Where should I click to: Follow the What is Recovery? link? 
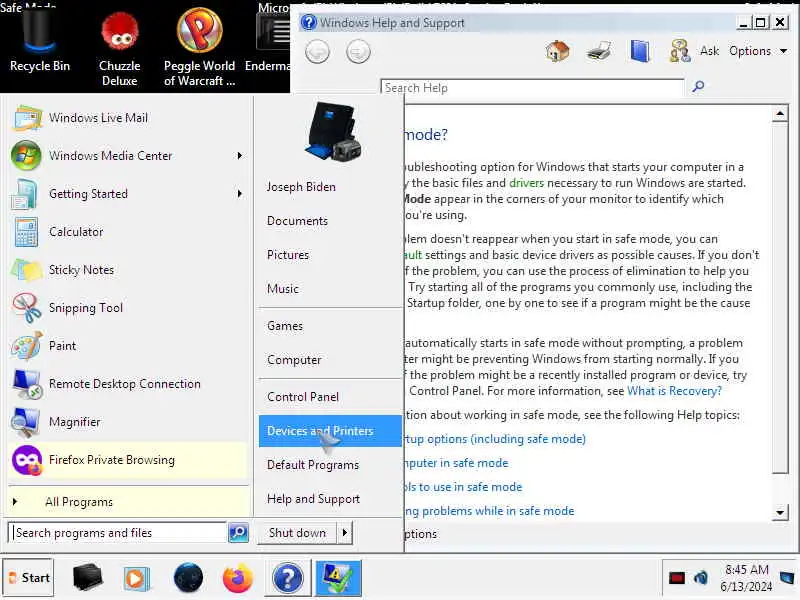click(674, 391)
